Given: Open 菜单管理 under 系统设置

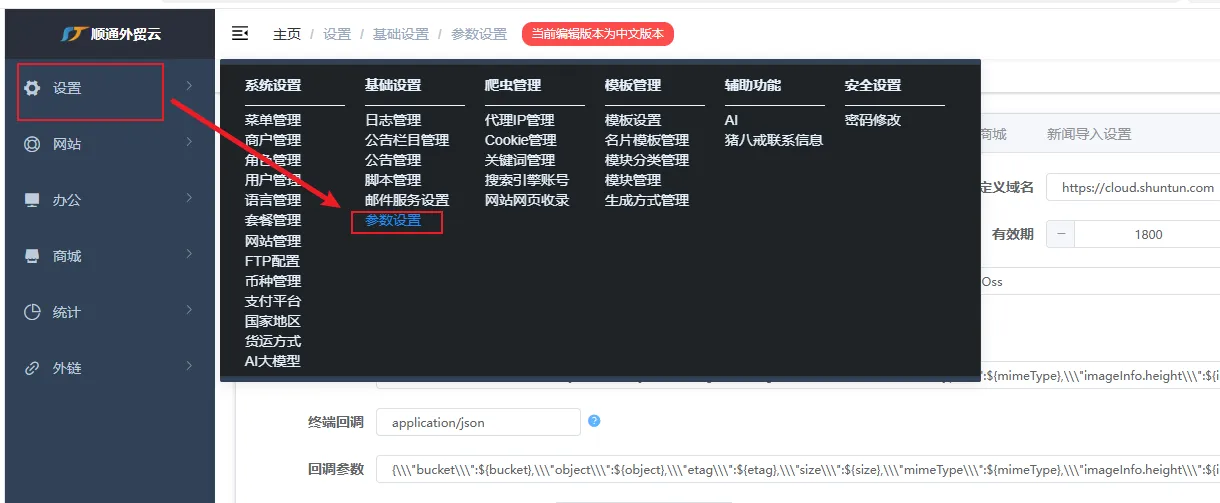Looking at the screenshot, I should 272,120.
